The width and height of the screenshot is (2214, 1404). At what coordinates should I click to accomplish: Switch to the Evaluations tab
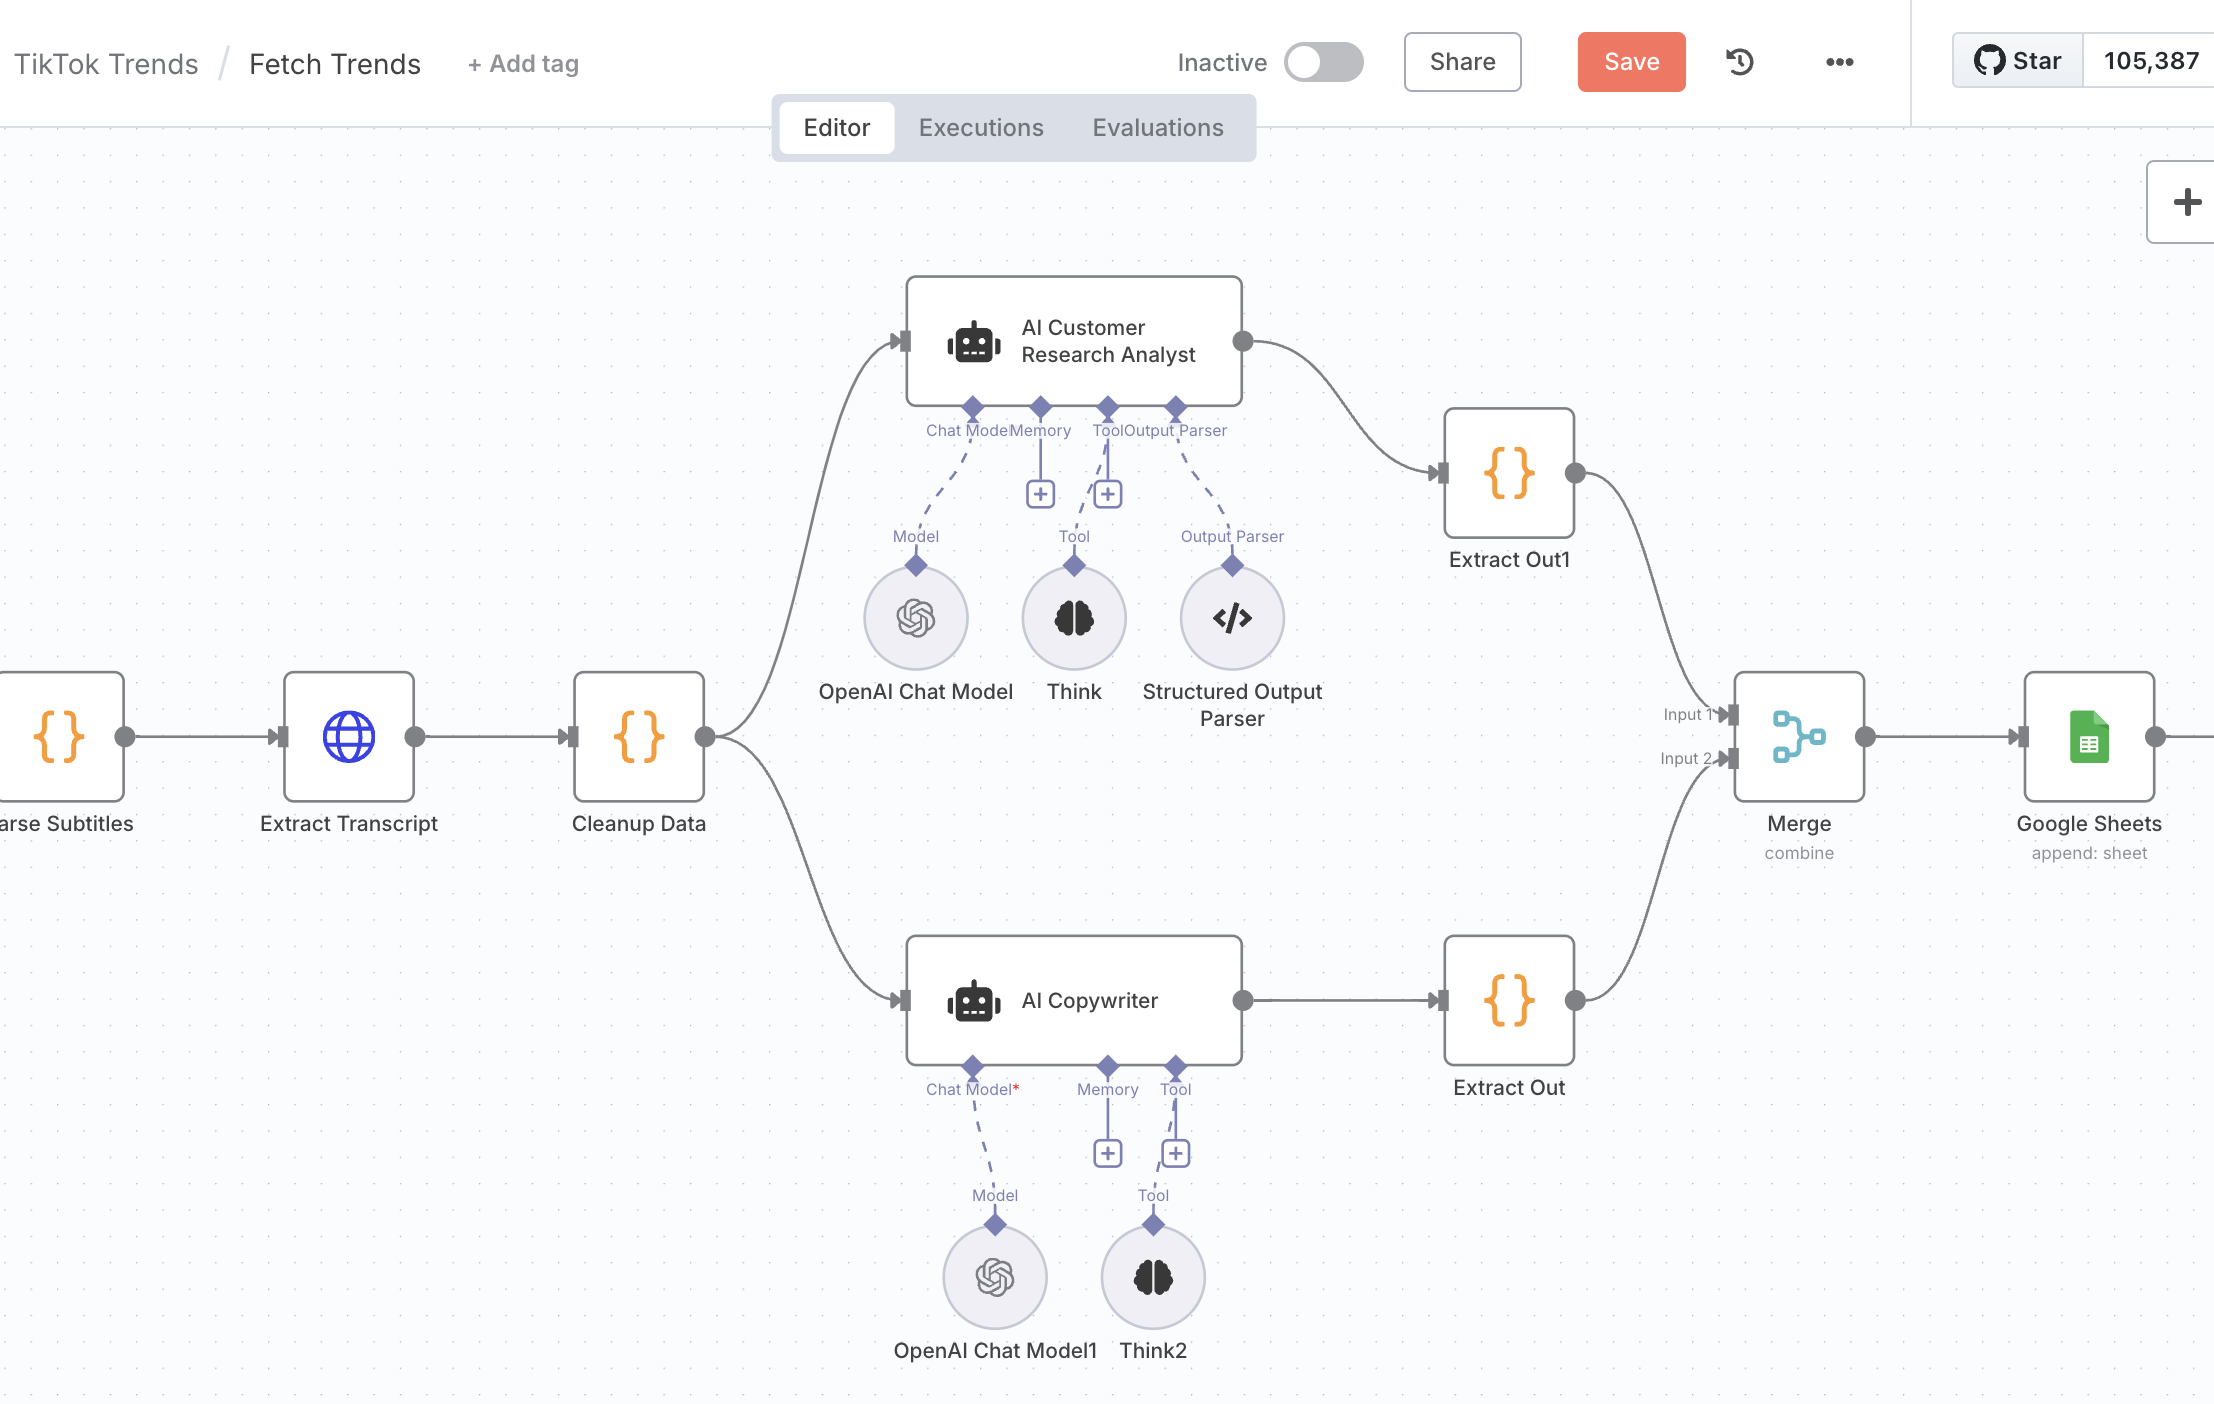(x=1157, y=128)
